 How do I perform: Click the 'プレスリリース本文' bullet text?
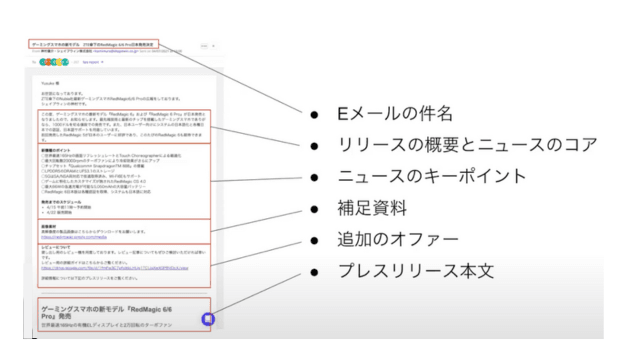click(x=416, y=271)
